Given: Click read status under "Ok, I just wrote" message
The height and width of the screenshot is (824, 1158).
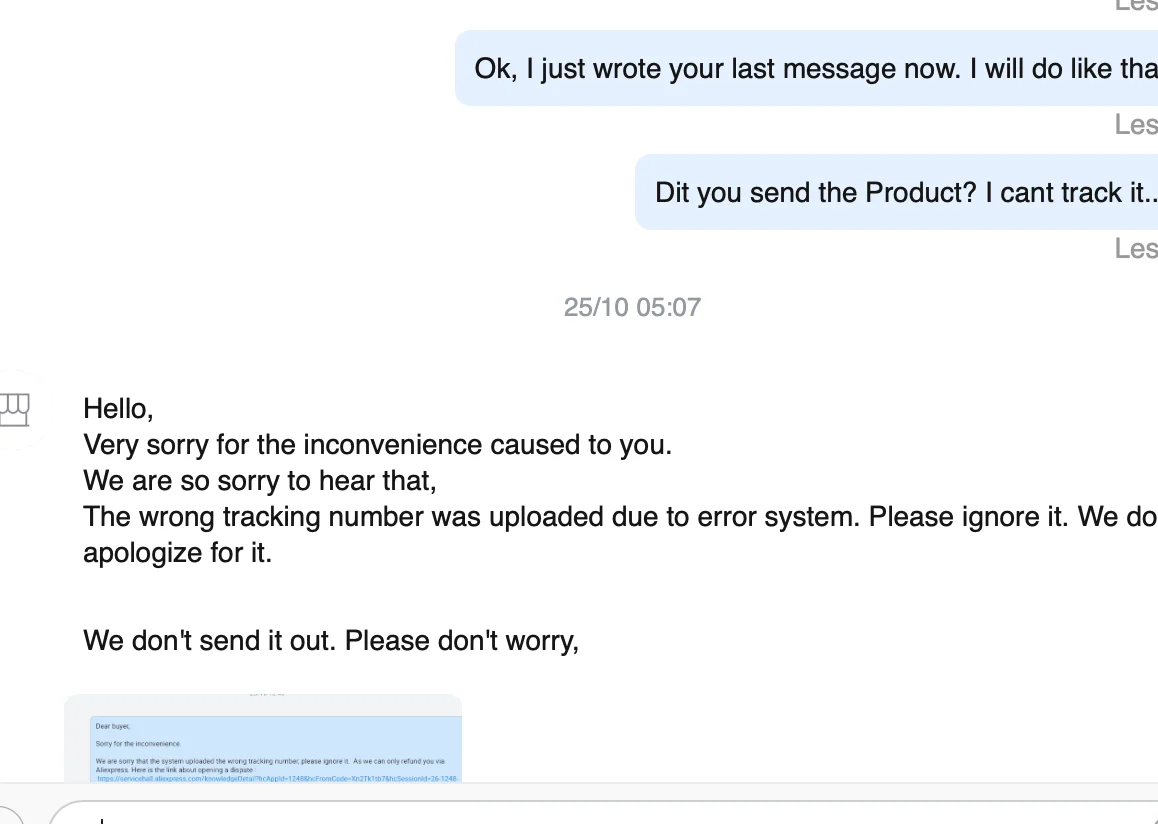Looking at the screenshot, I should [1136, 125].
